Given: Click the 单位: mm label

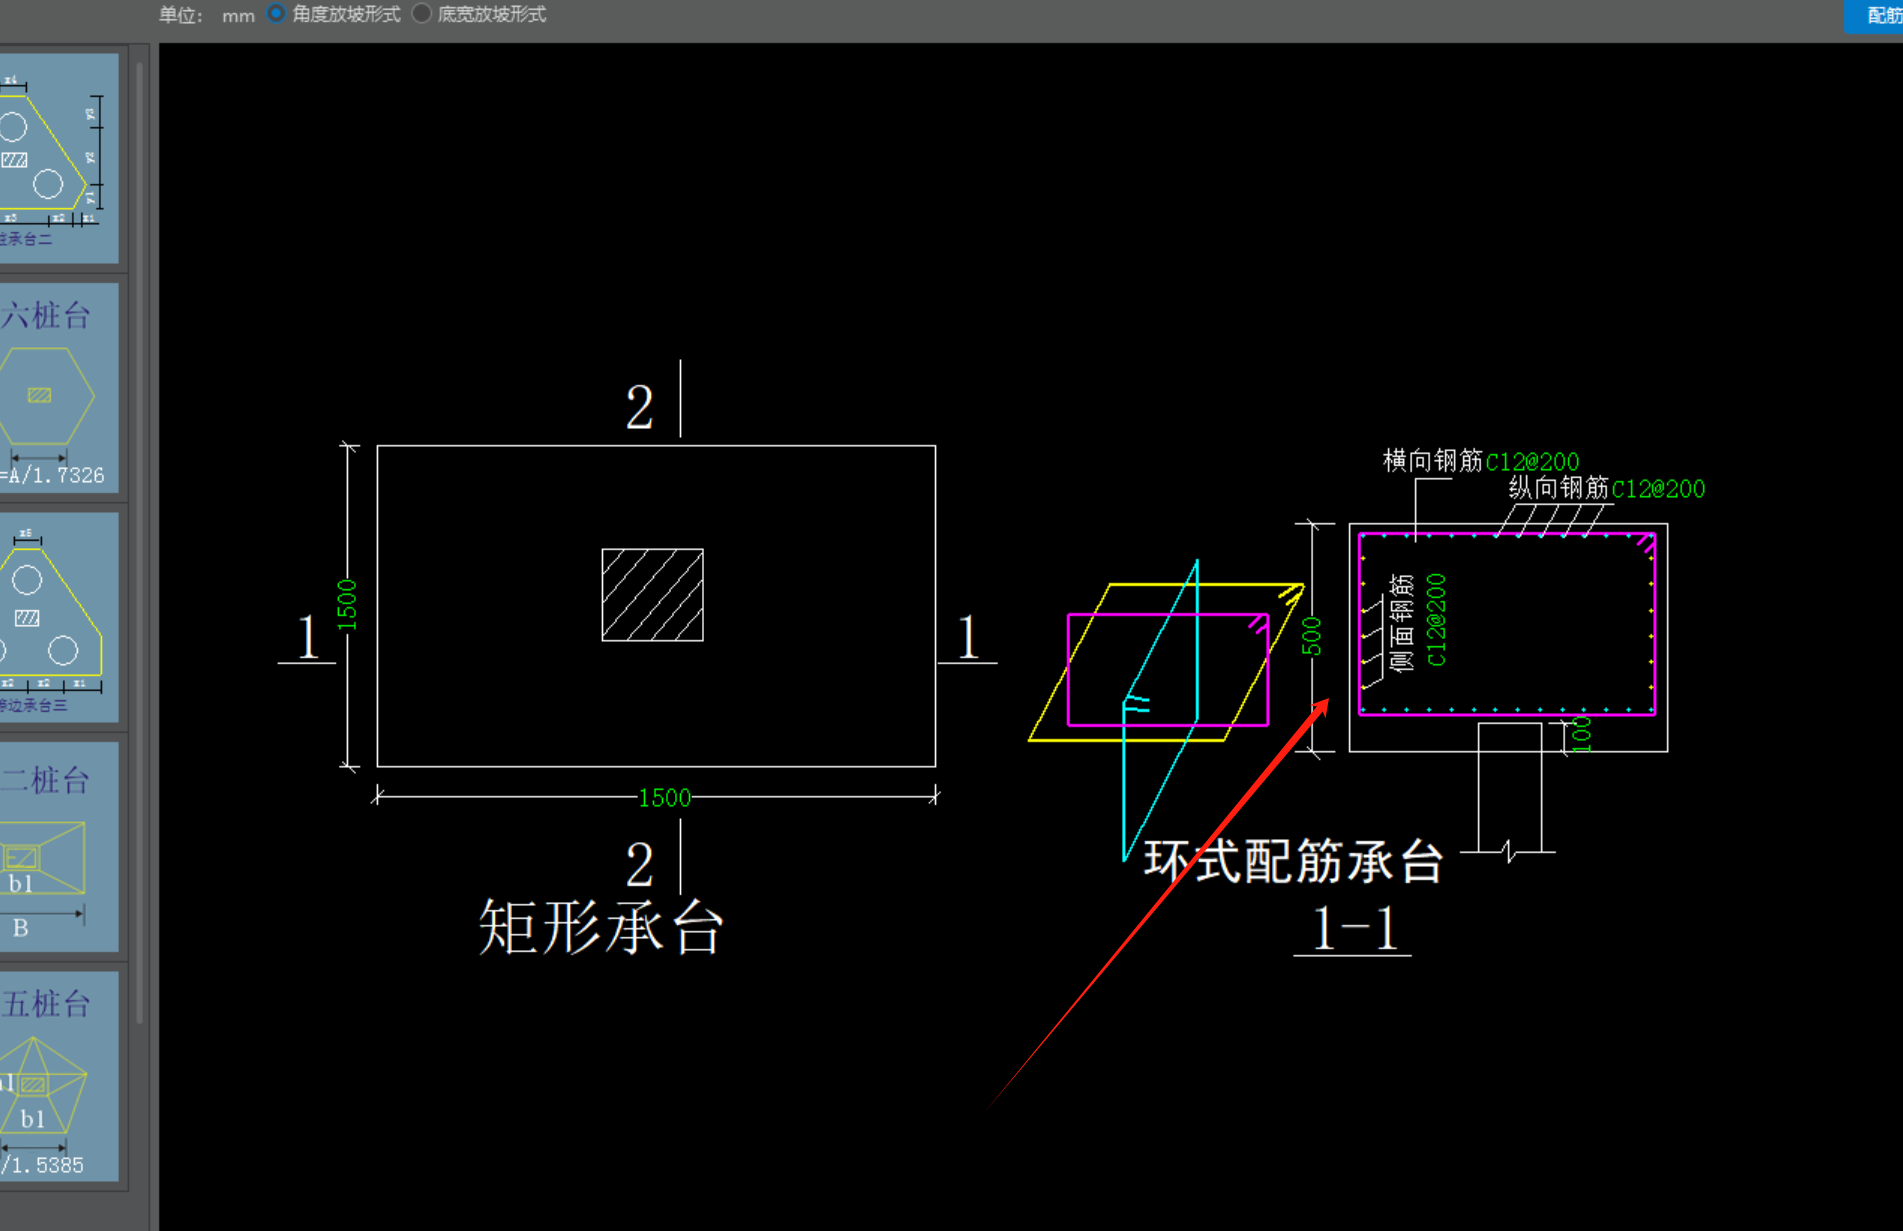Looking at the screenshot, I should 206,15.
